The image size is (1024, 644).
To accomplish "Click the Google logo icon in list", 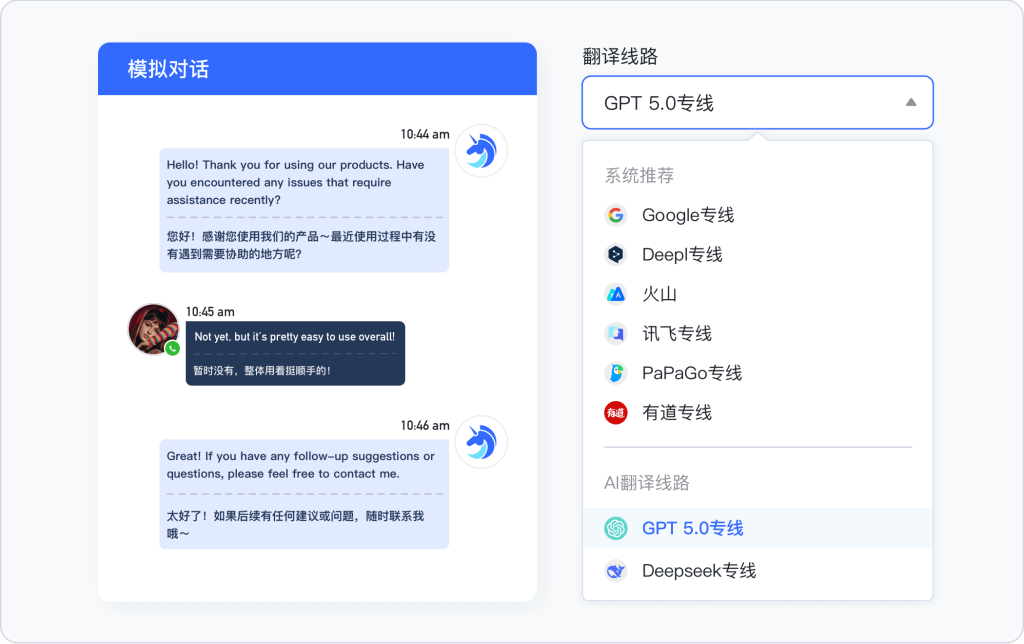I will tap(615, 215).
